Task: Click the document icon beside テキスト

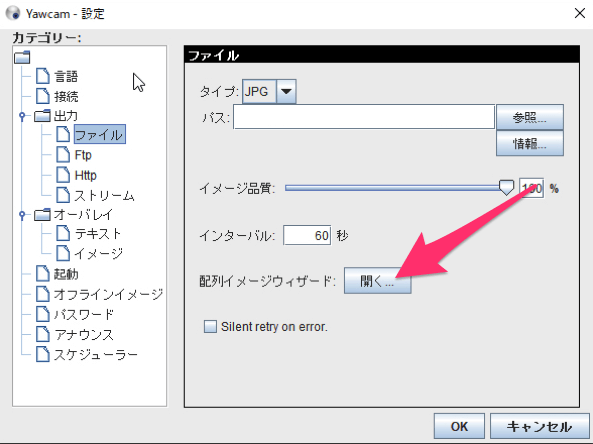Action: tap(63, 233)
